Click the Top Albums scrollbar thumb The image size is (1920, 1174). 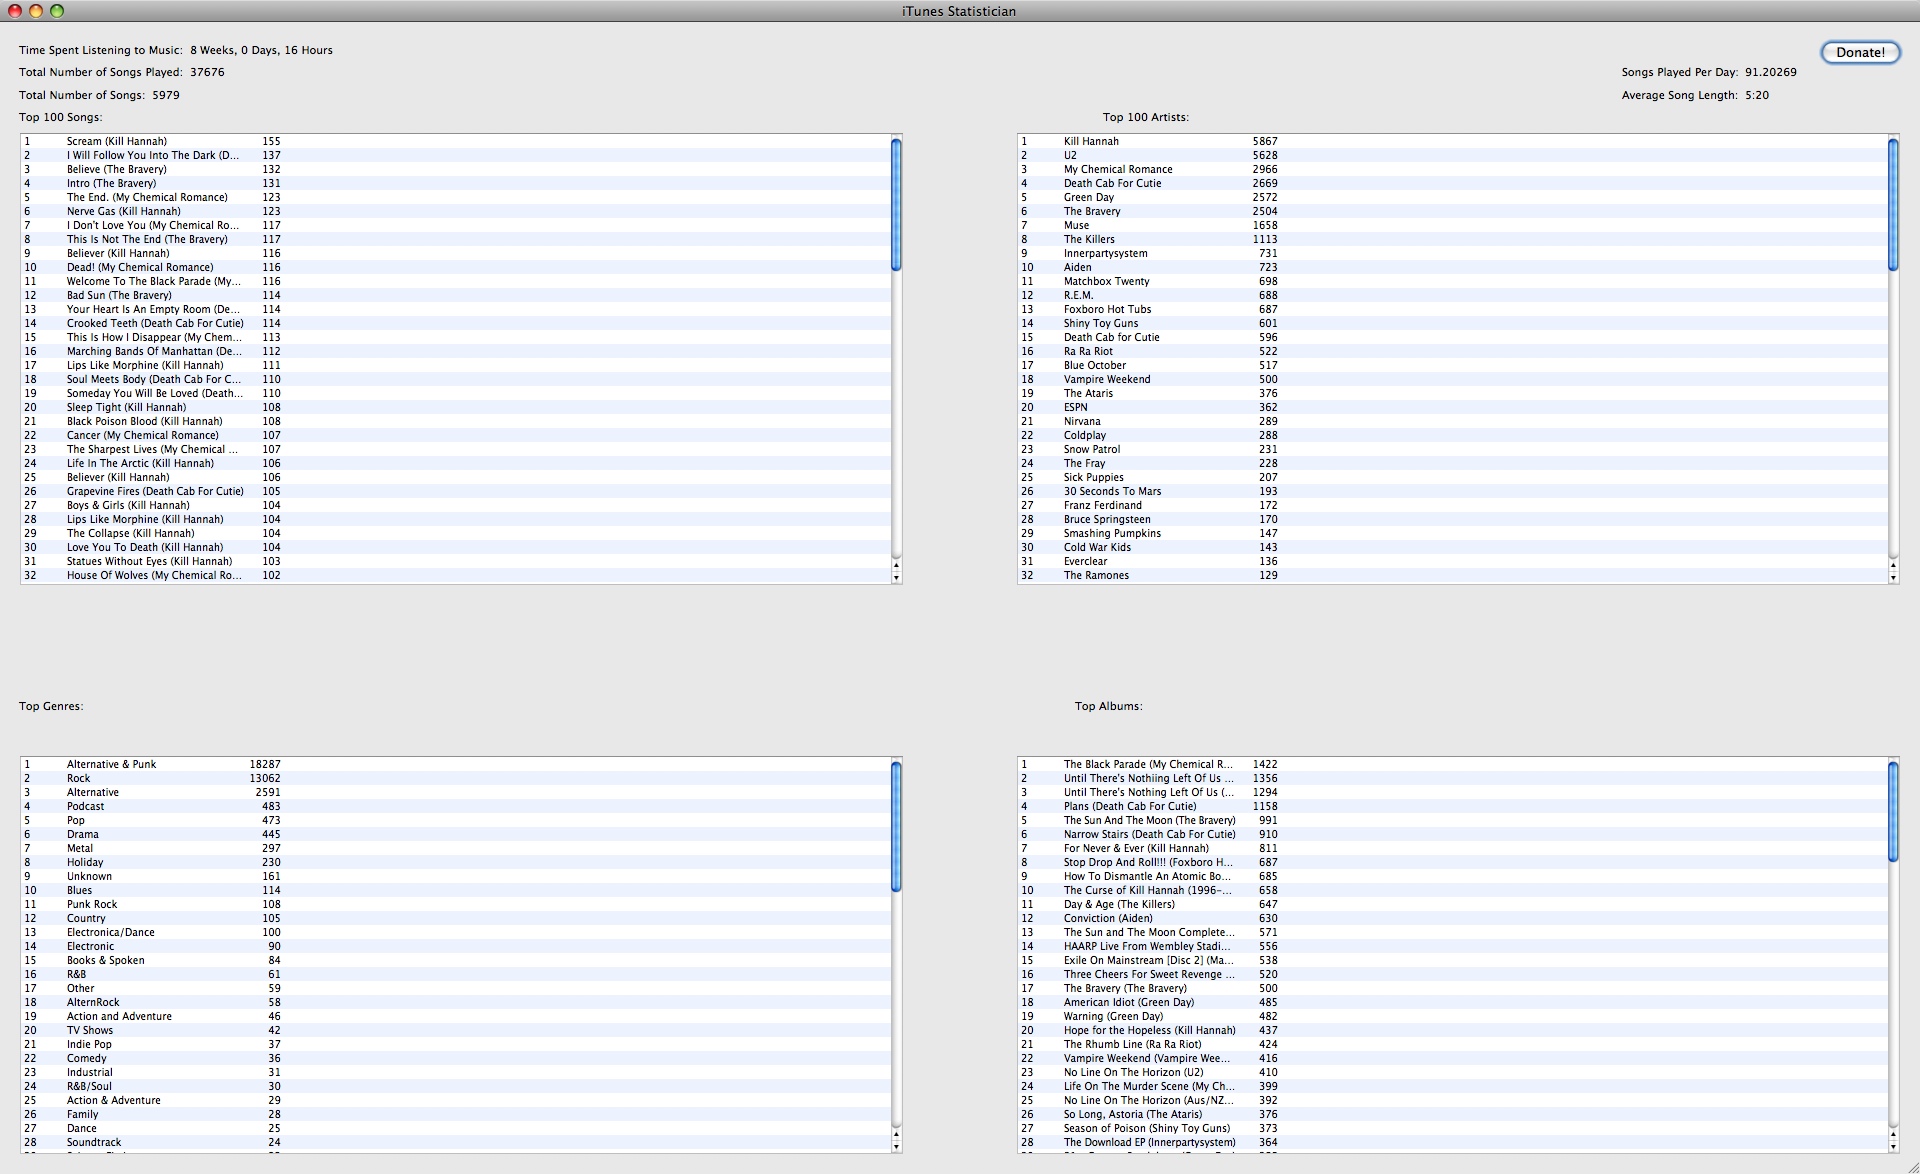[1893, 811]
